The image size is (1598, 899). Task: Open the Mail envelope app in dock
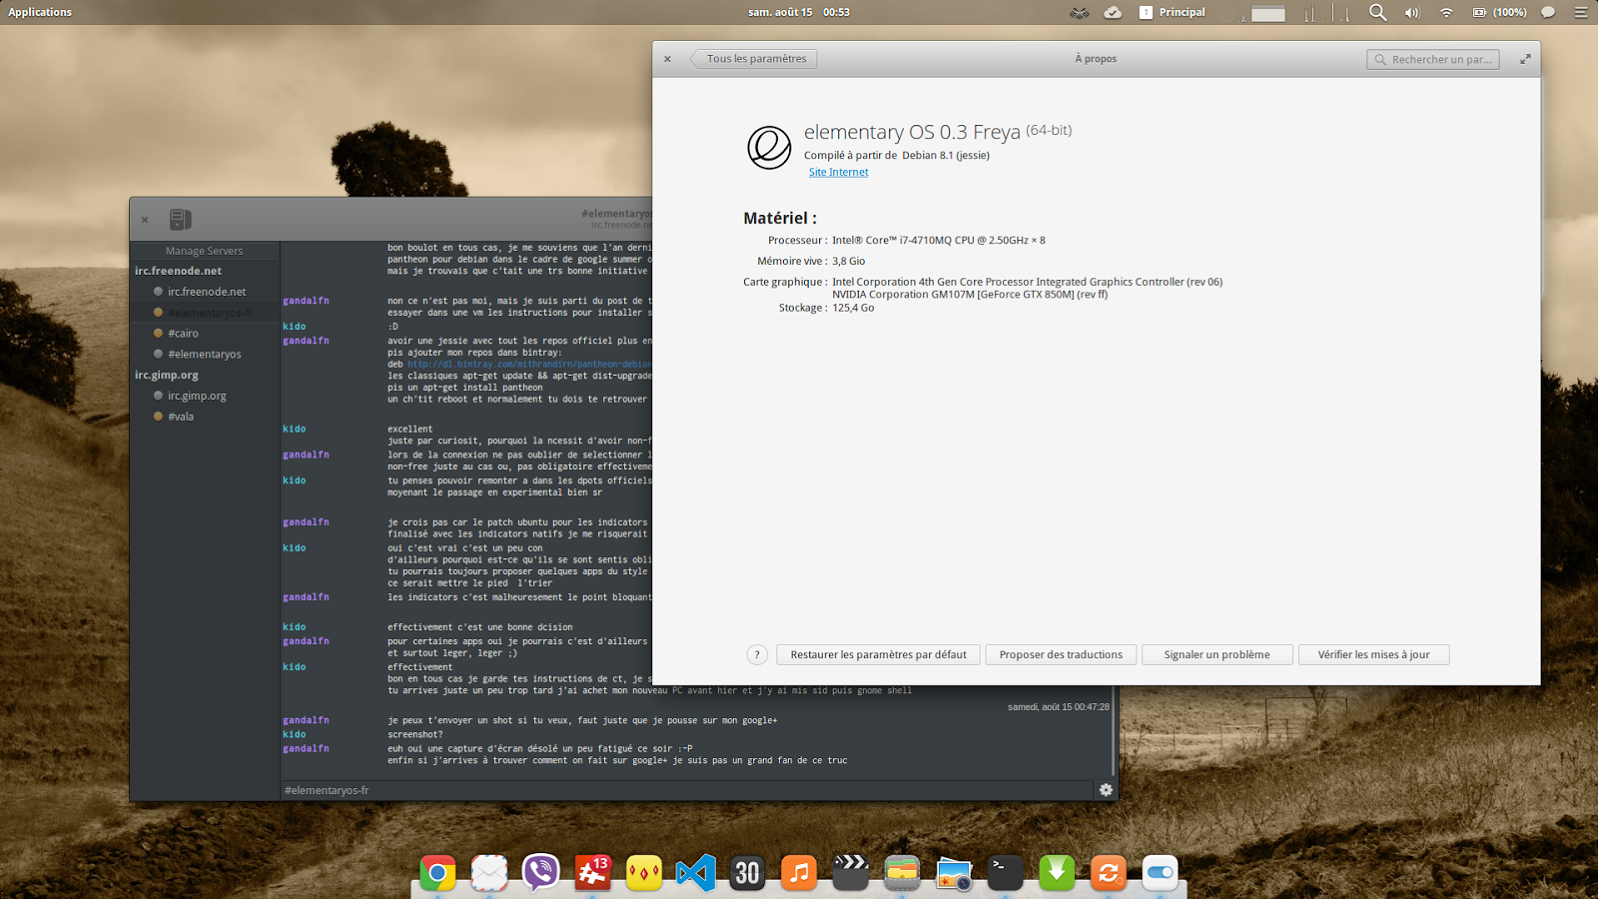[x=489, y=873]
